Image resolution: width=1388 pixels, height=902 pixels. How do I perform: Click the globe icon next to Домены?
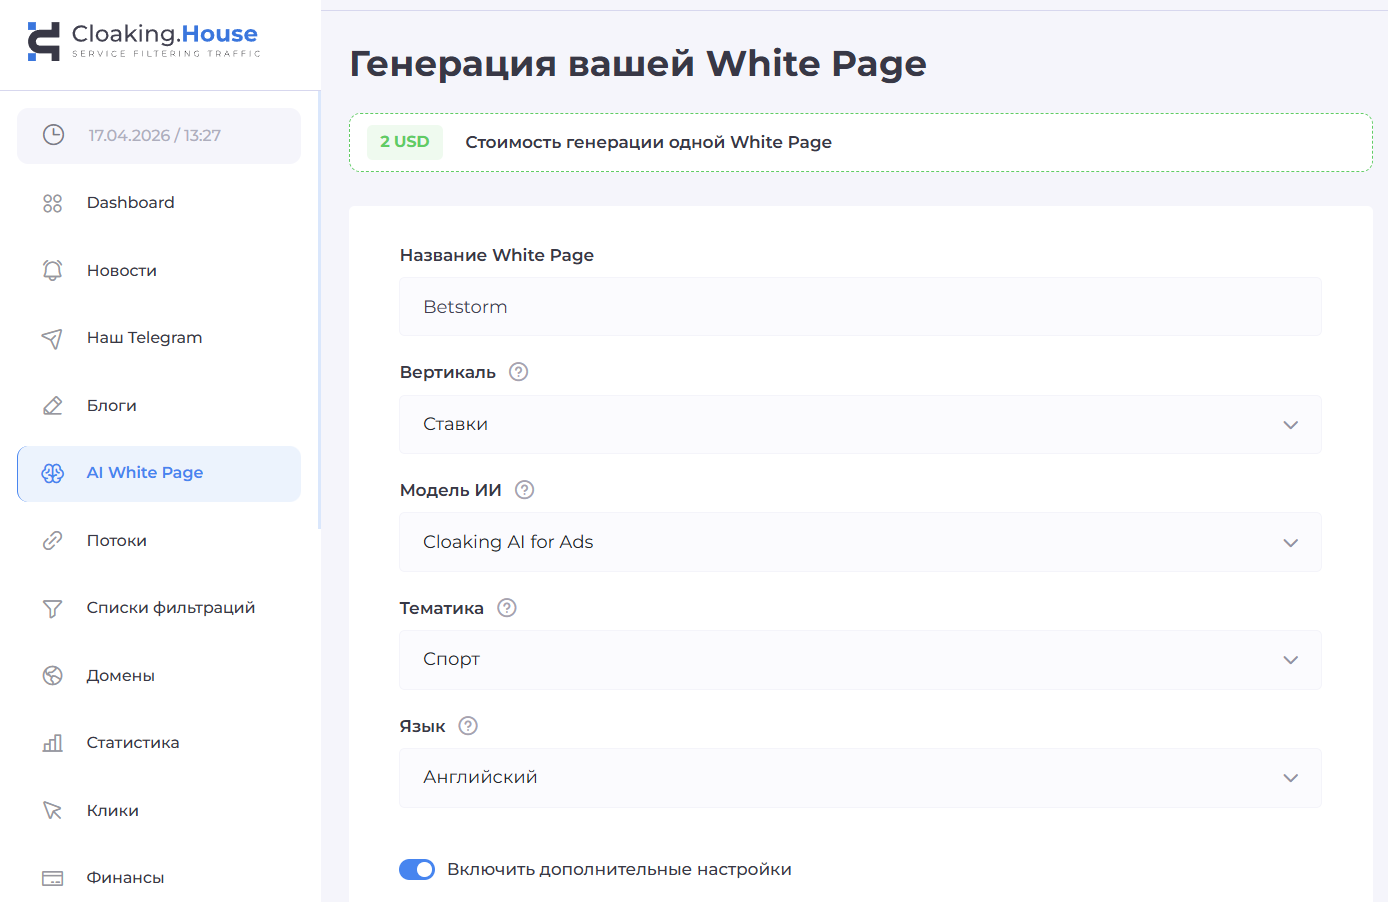click(53, 675)
